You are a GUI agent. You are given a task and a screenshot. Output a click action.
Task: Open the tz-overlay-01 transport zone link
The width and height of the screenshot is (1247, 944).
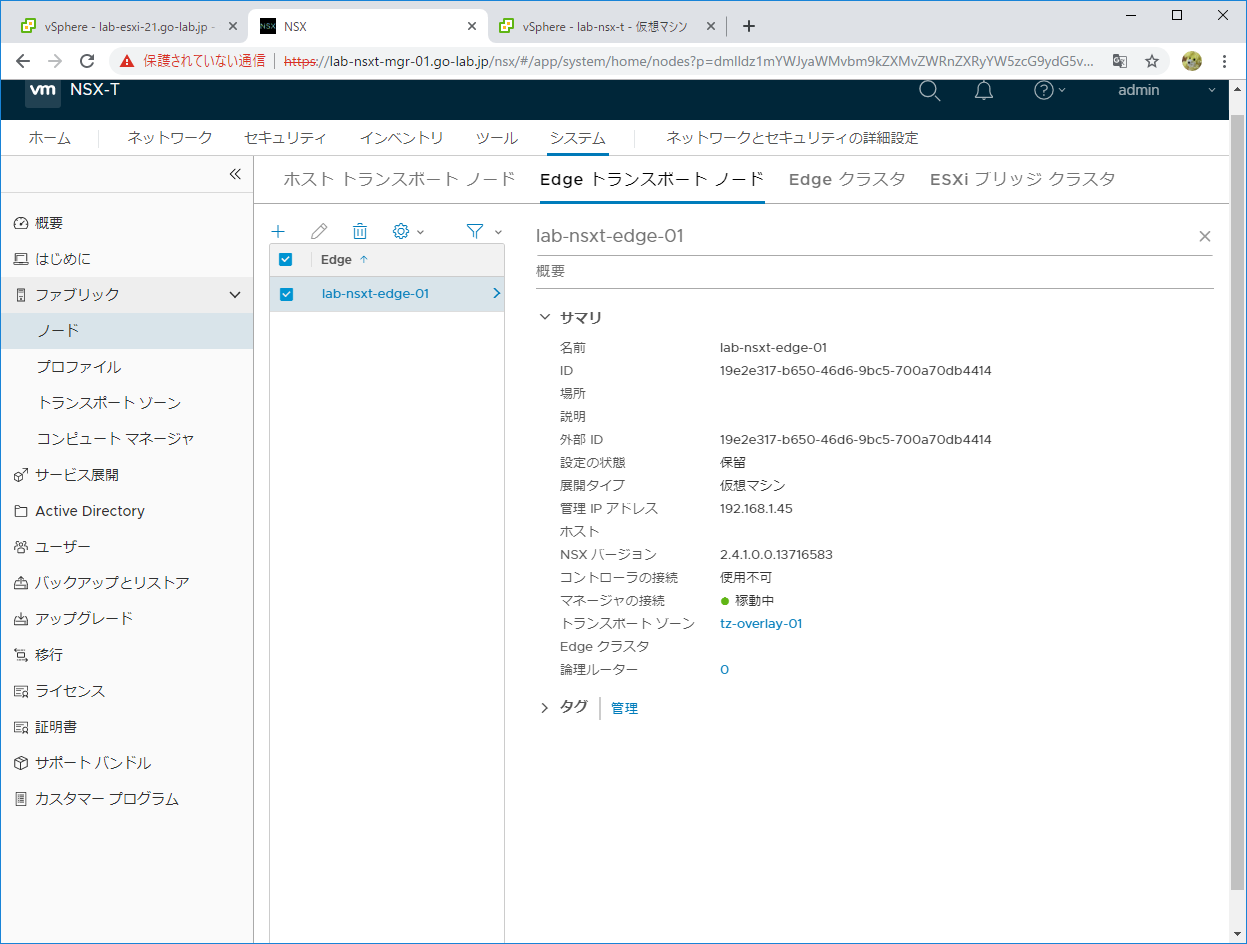pyautogui.click(x=761, y=623)
